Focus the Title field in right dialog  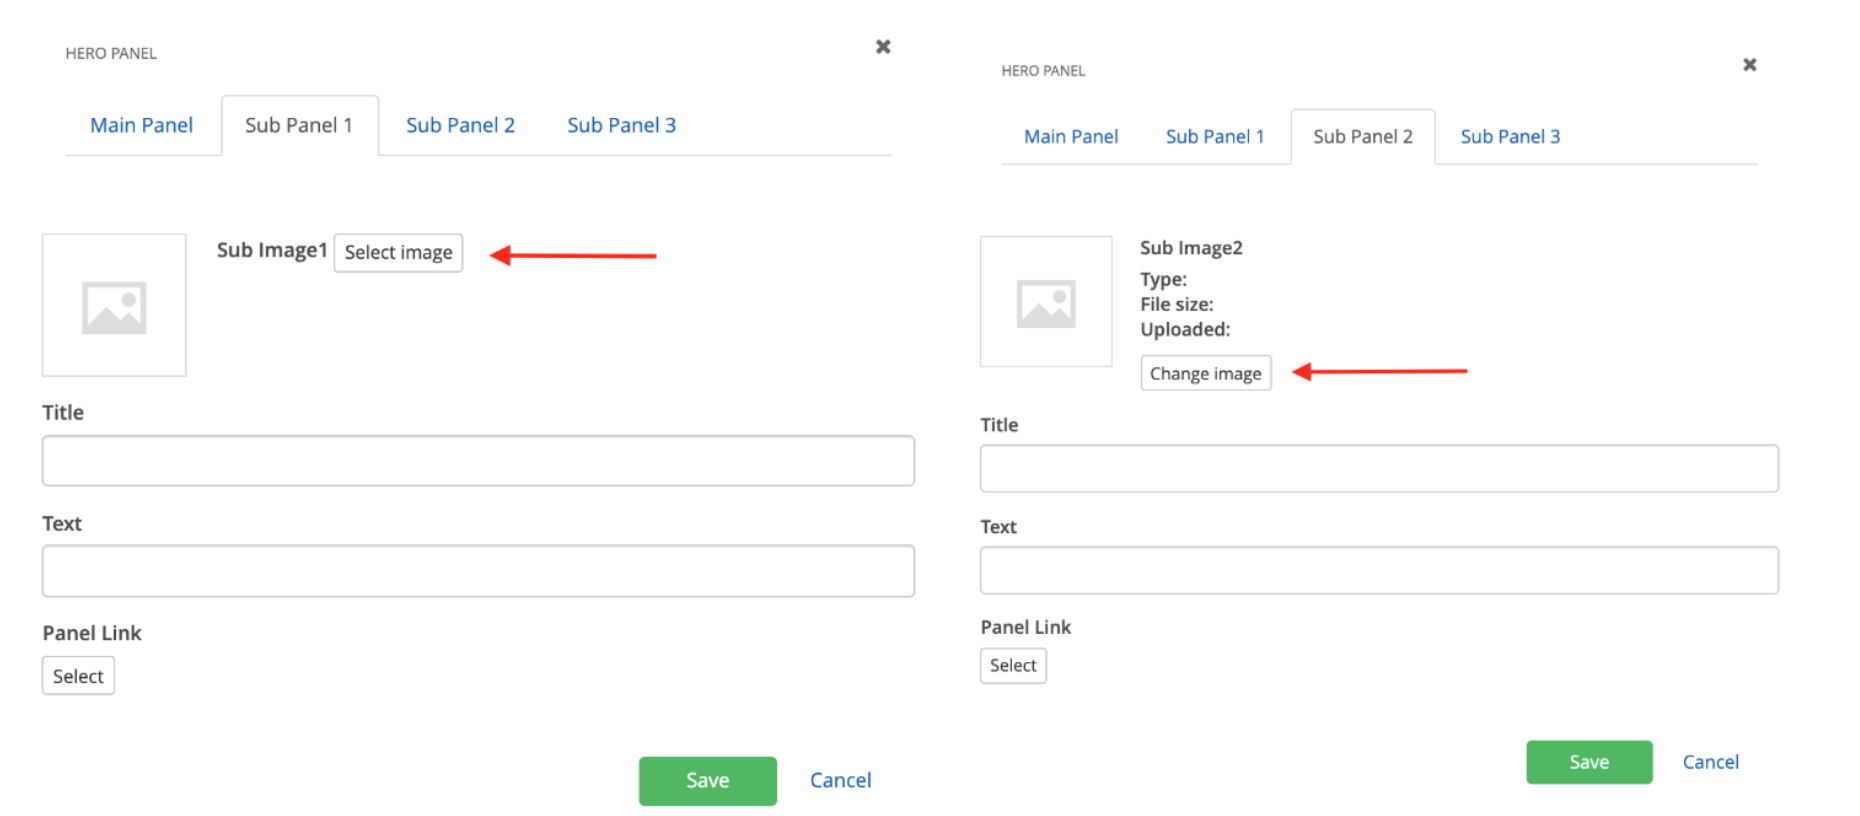pyautogui.click(x=1379, y=469)
